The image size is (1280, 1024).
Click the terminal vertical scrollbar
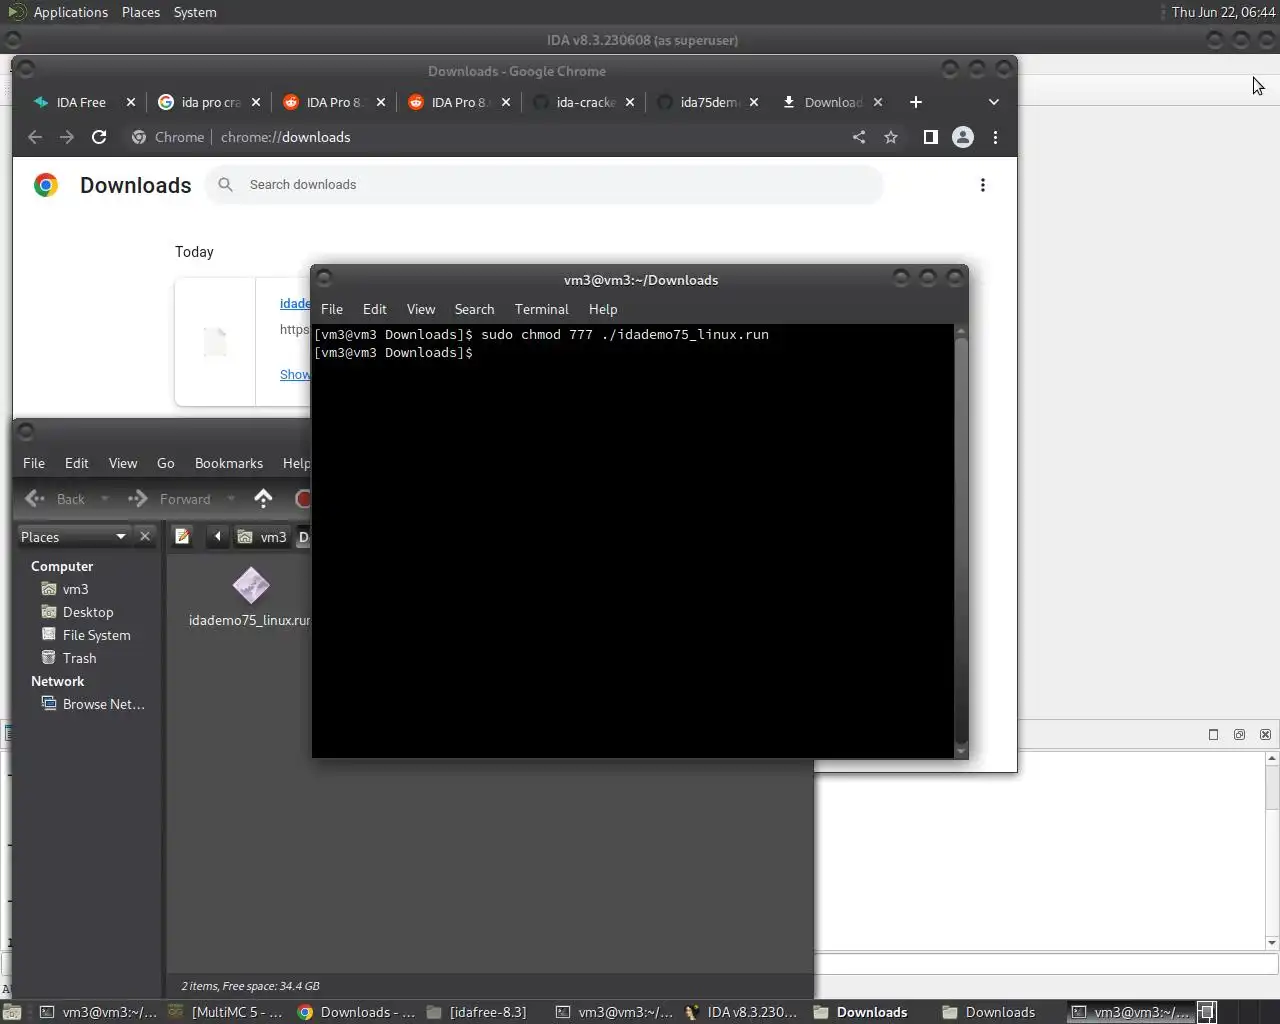click(x=961, y=540)
